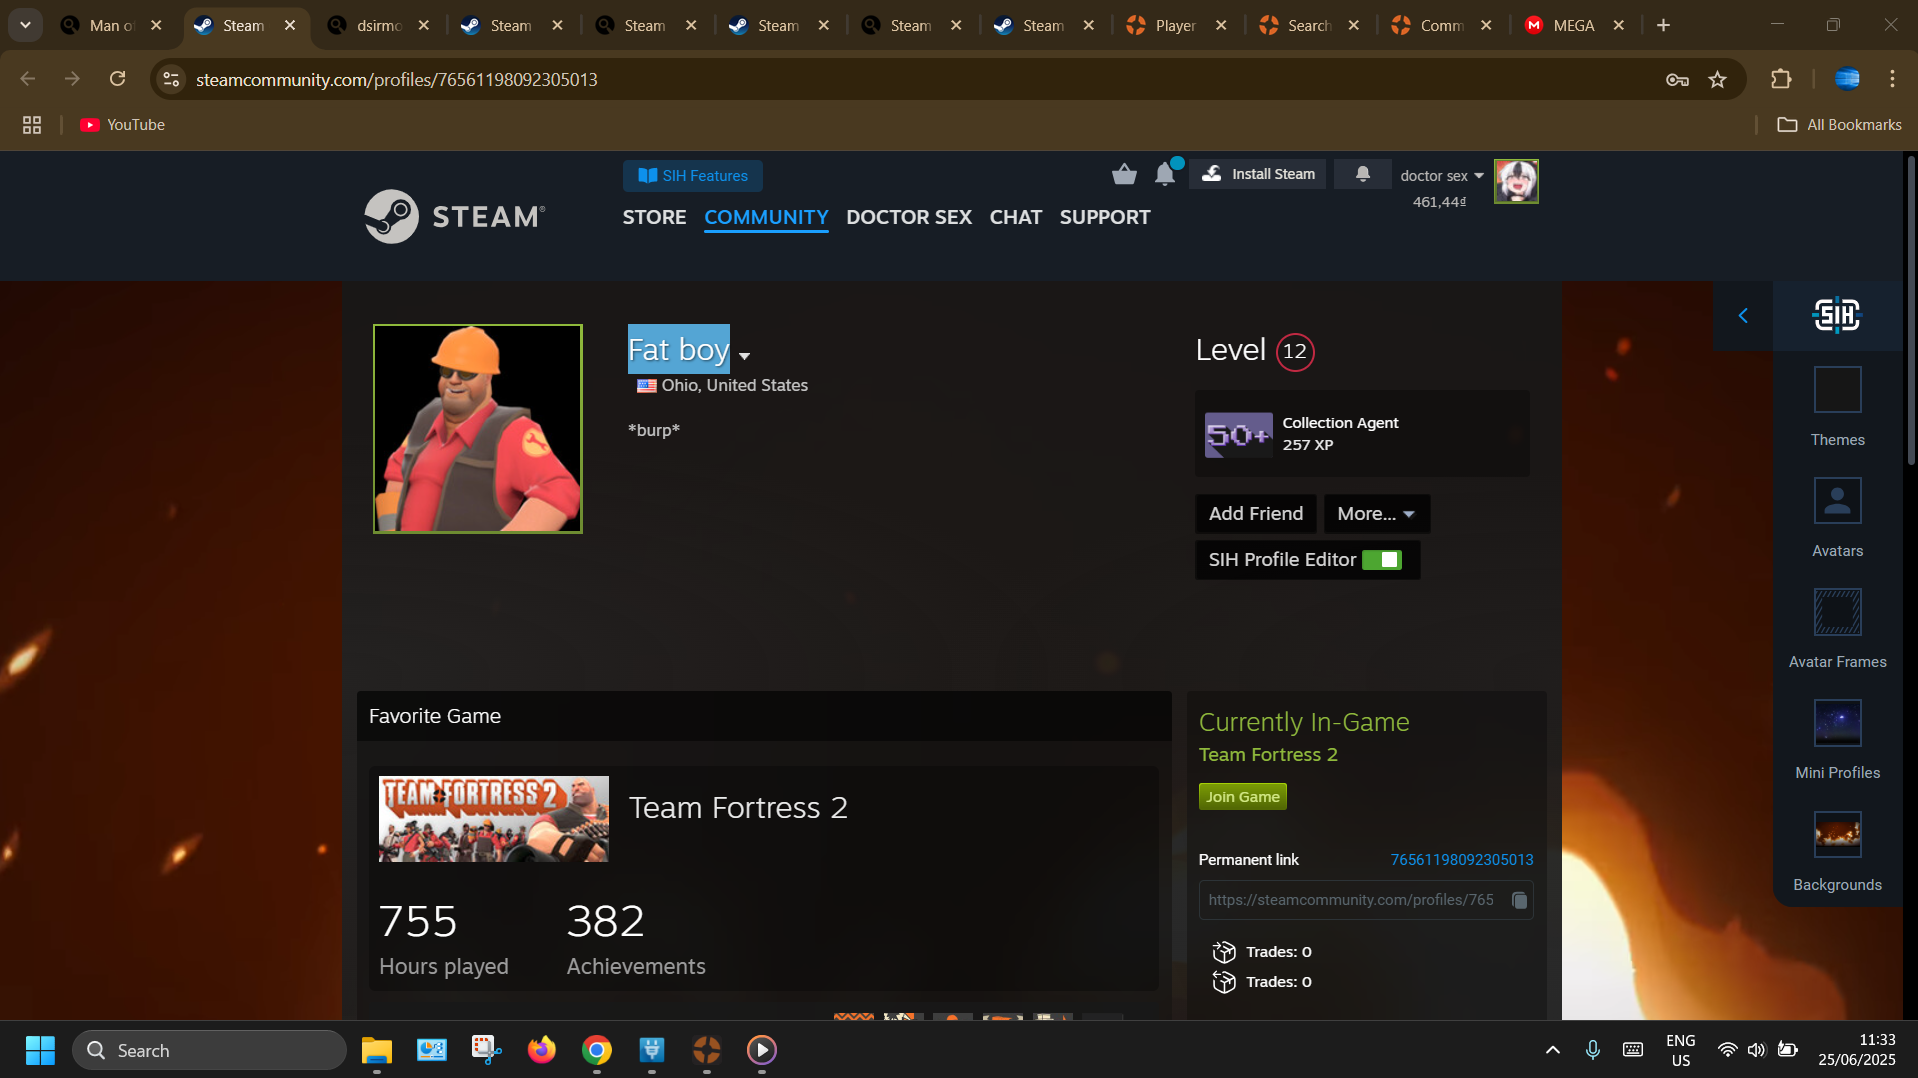The image size is (1918, 1078).
Task: Open the volume control in system tray
Action: click(1756, 1050)
